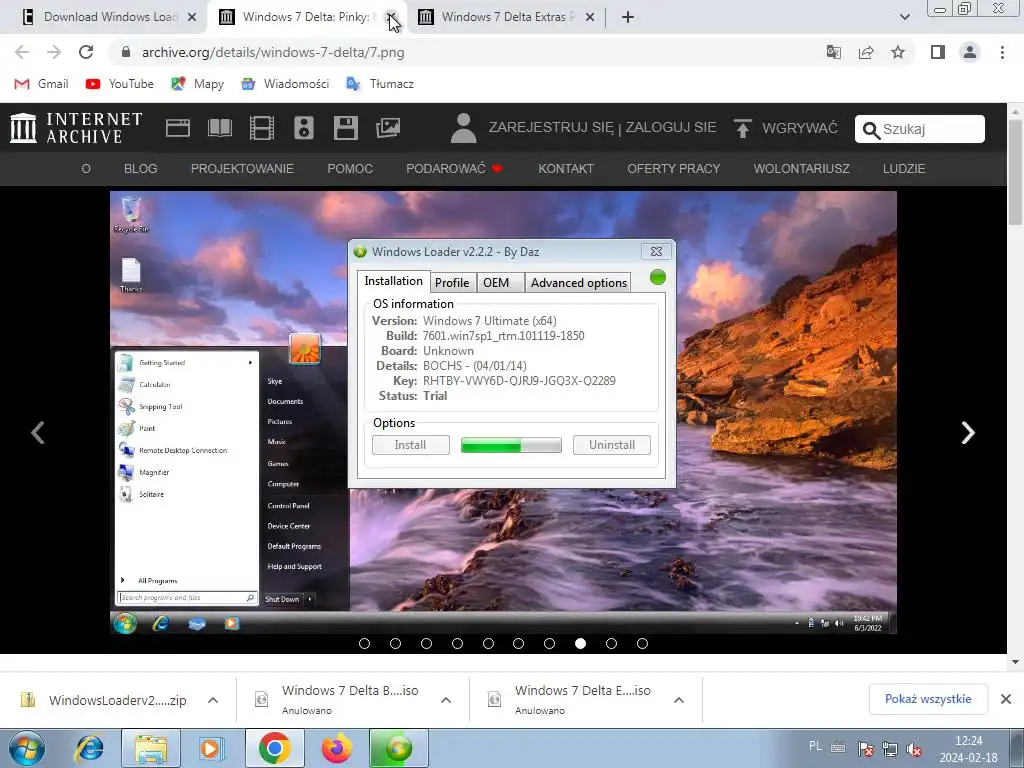Open Chrome three-dot menu

(x=1002, y=52)
